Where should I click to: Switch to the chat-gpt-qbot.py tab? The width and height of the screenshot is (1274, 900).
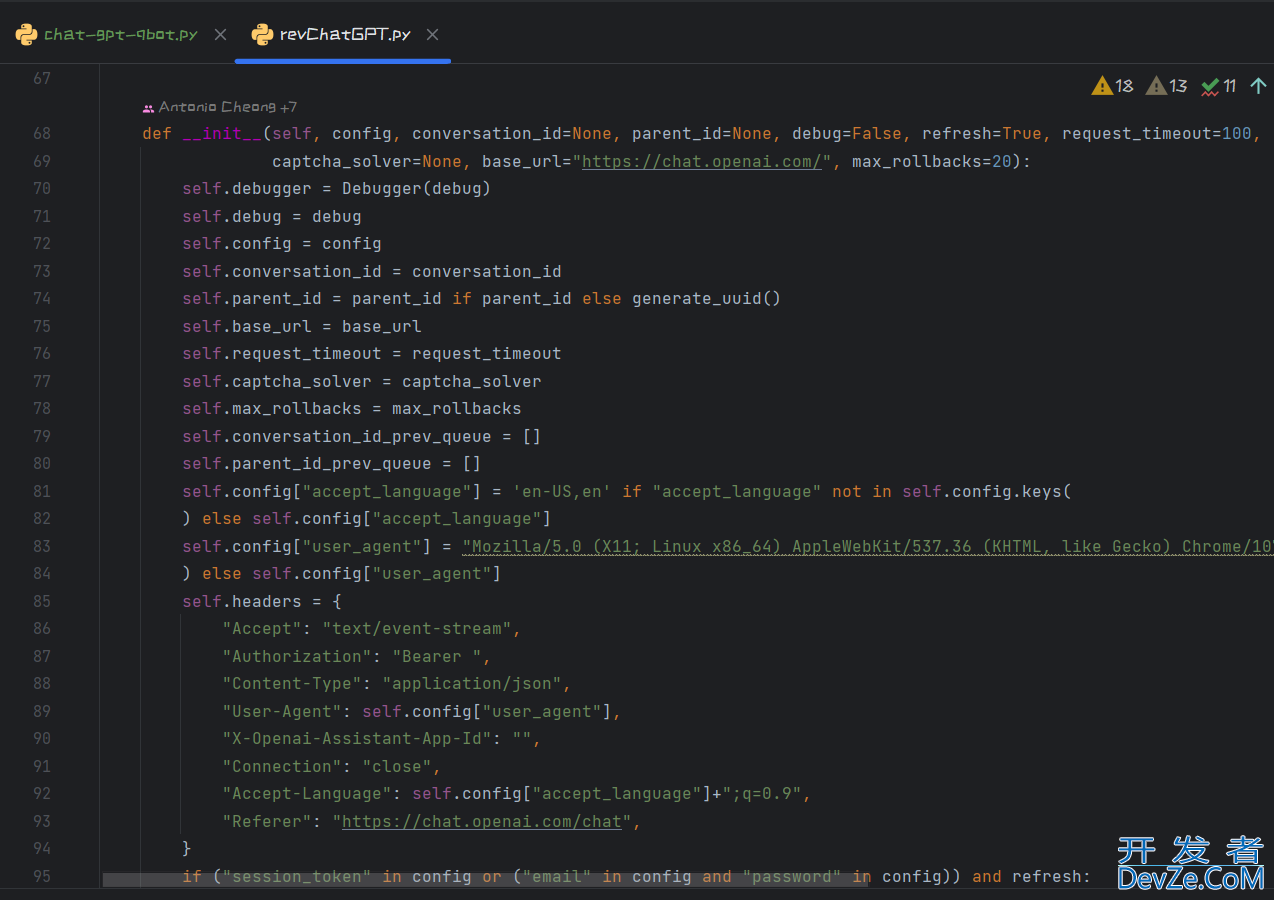coord(121,34)
